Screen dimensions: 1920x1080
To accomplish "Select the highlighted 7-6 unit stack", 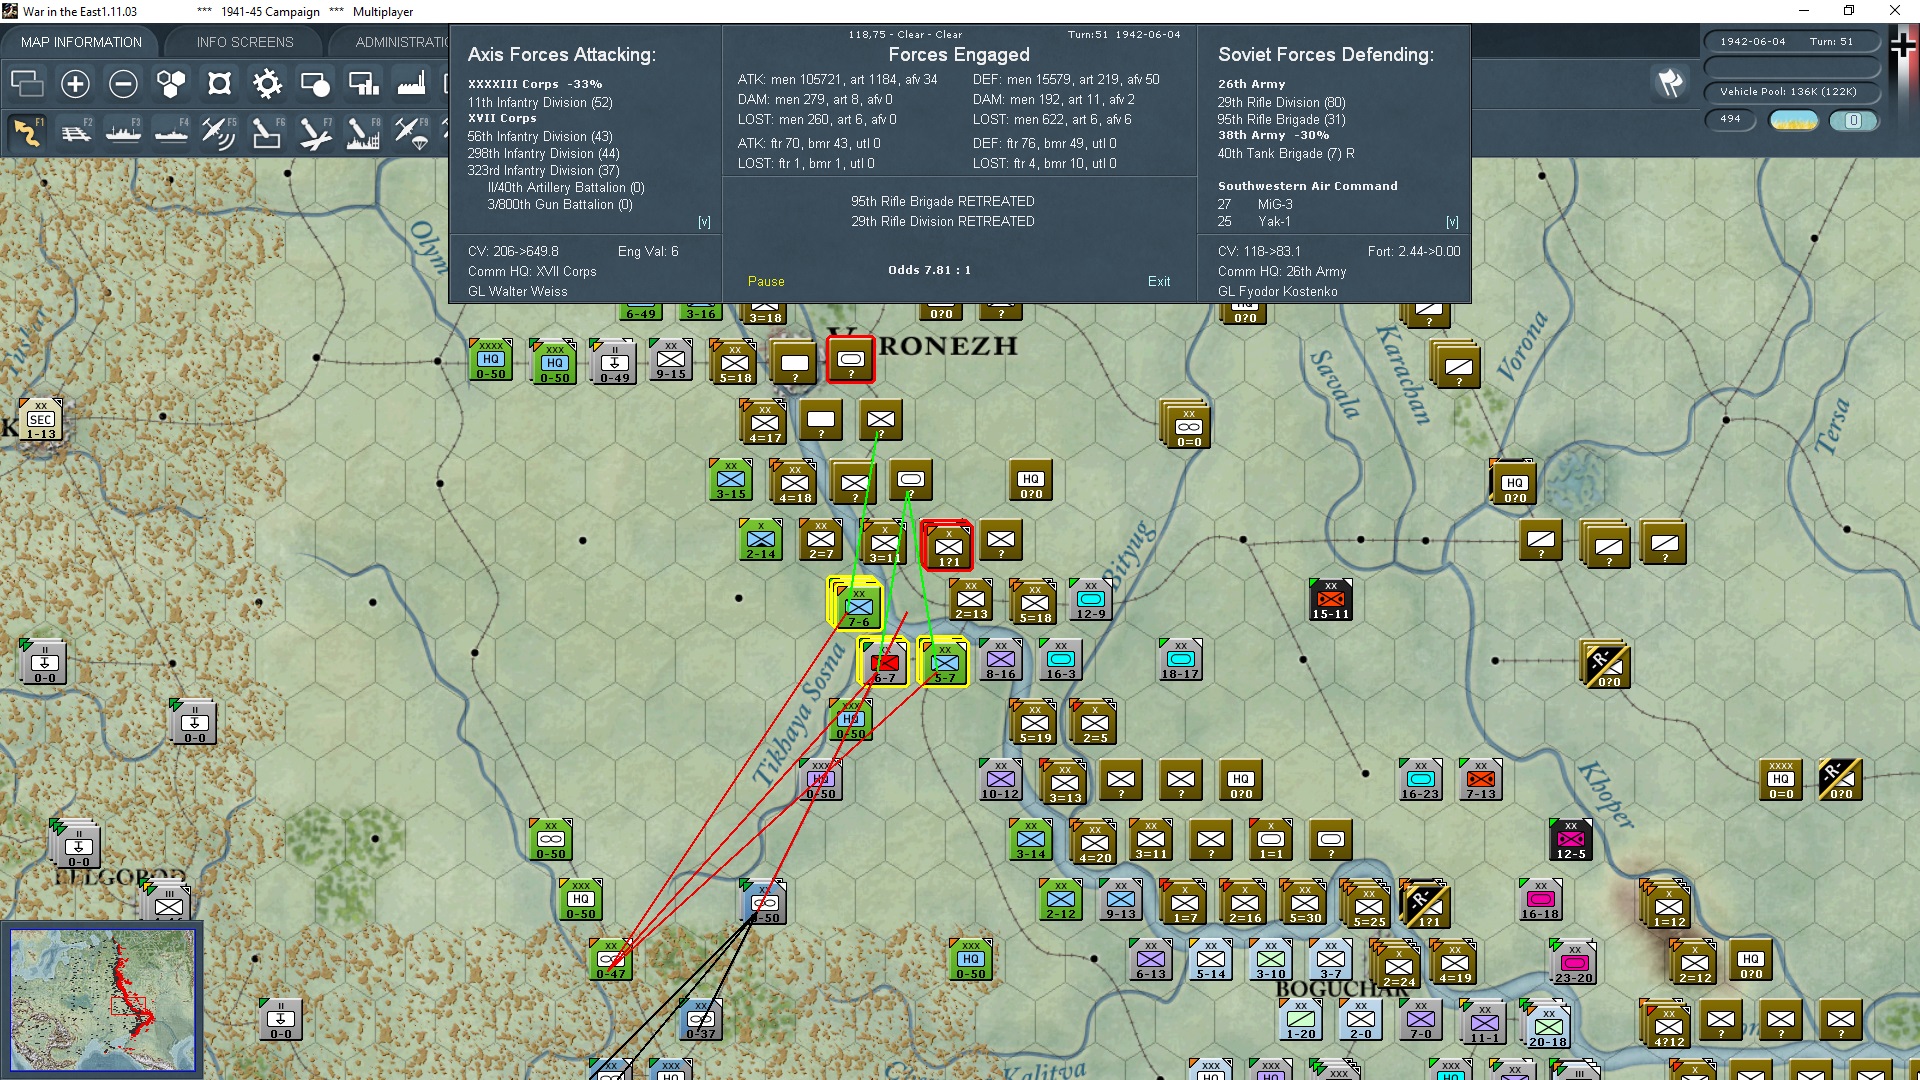I will click(x=857, y=604).
